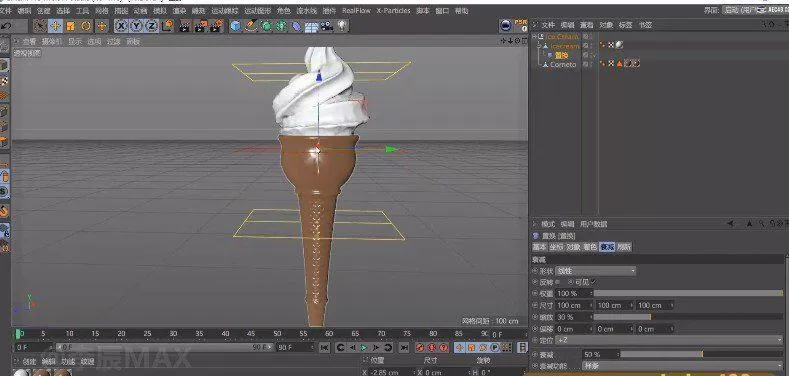
Task: Play the animation forward
Action: [363, 347]
